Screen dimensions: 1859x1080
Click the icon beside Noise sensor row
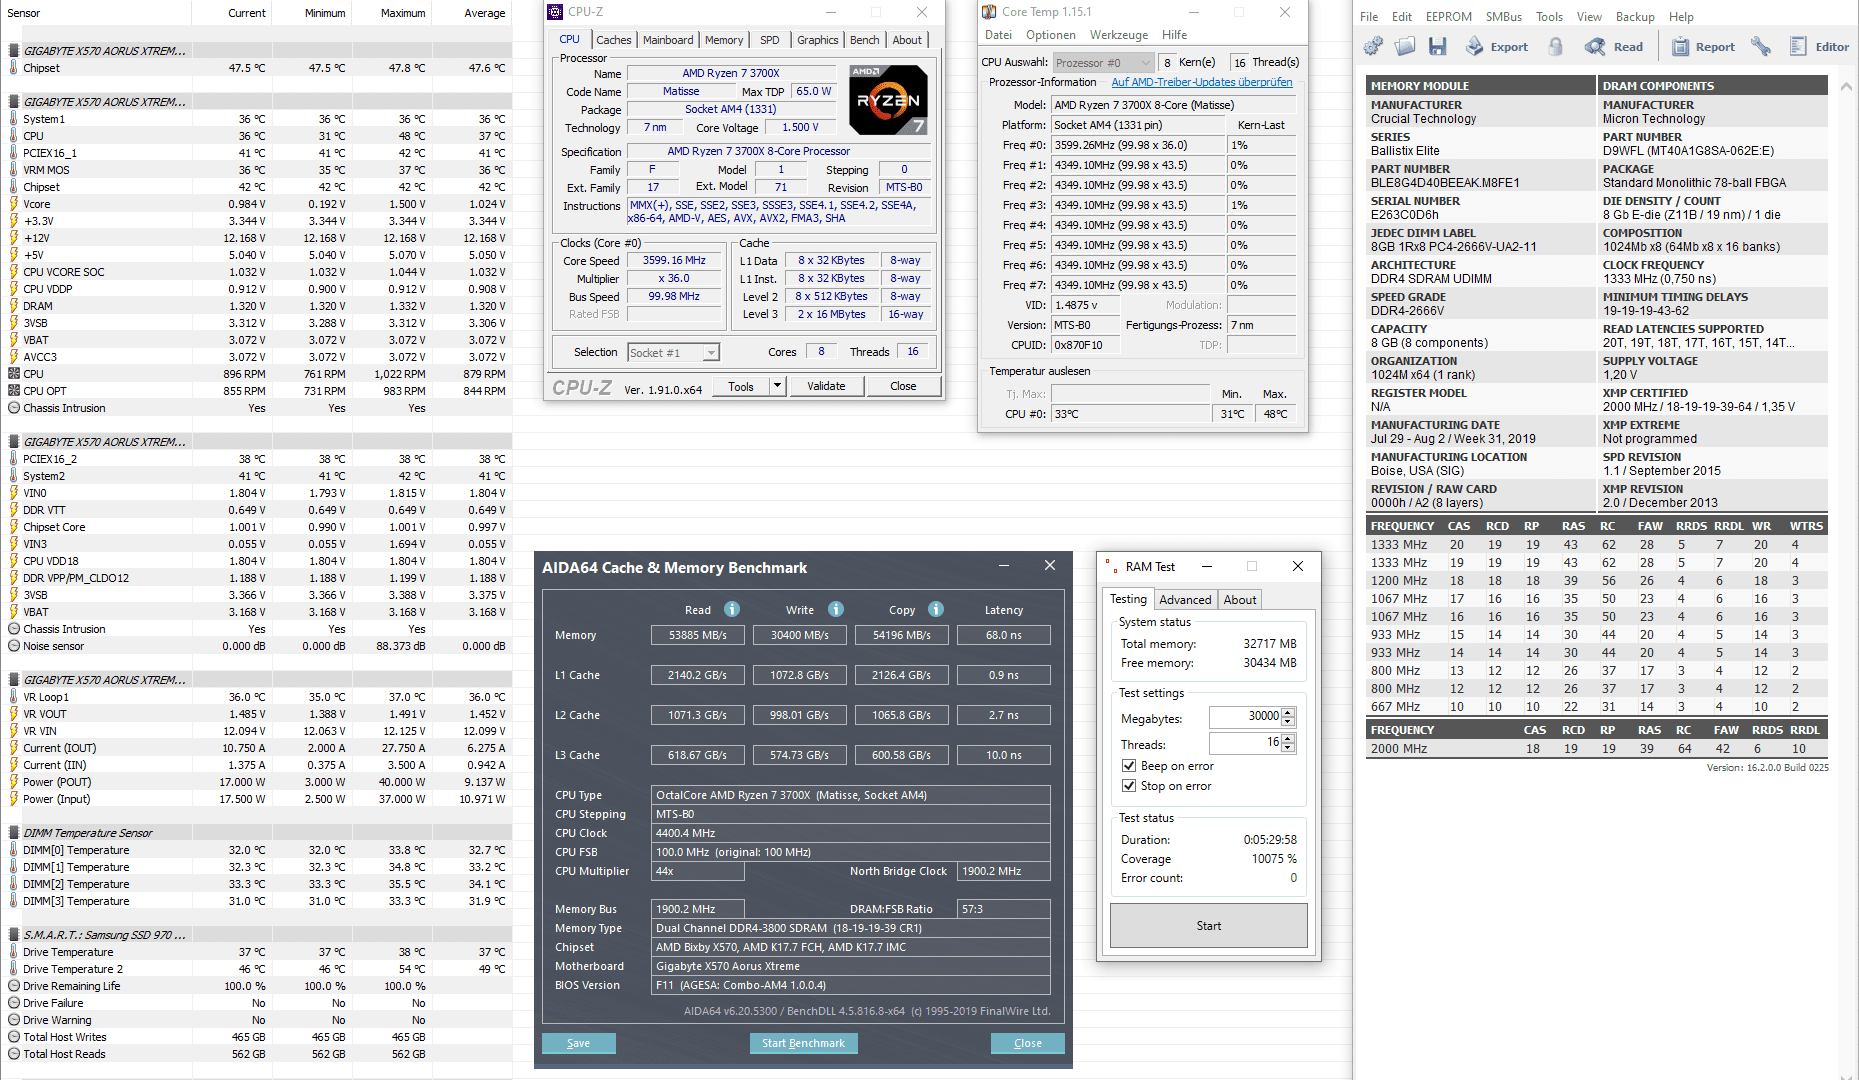tap(14, 646)
